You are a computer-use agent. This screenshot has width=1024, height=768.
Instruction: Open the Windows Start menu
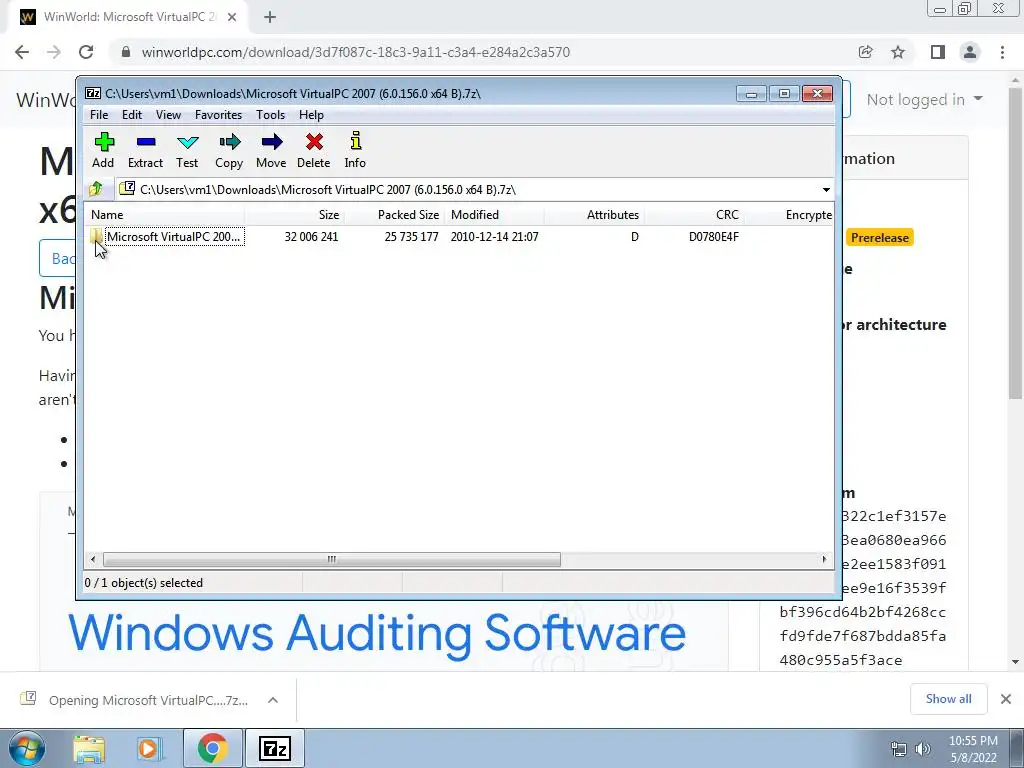coord(27,748)
